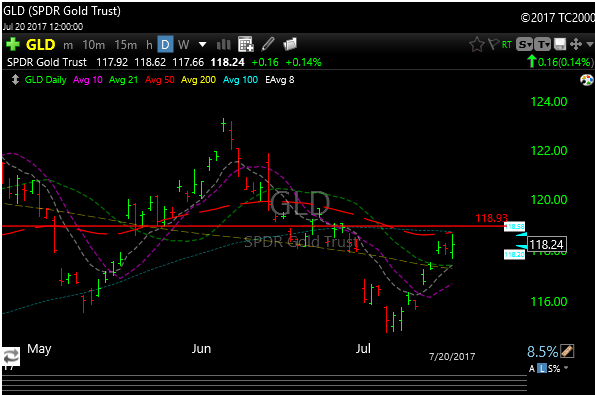
Task: Switch to the Weekly 'W' time frame
Action: click(x=183, y=45)
